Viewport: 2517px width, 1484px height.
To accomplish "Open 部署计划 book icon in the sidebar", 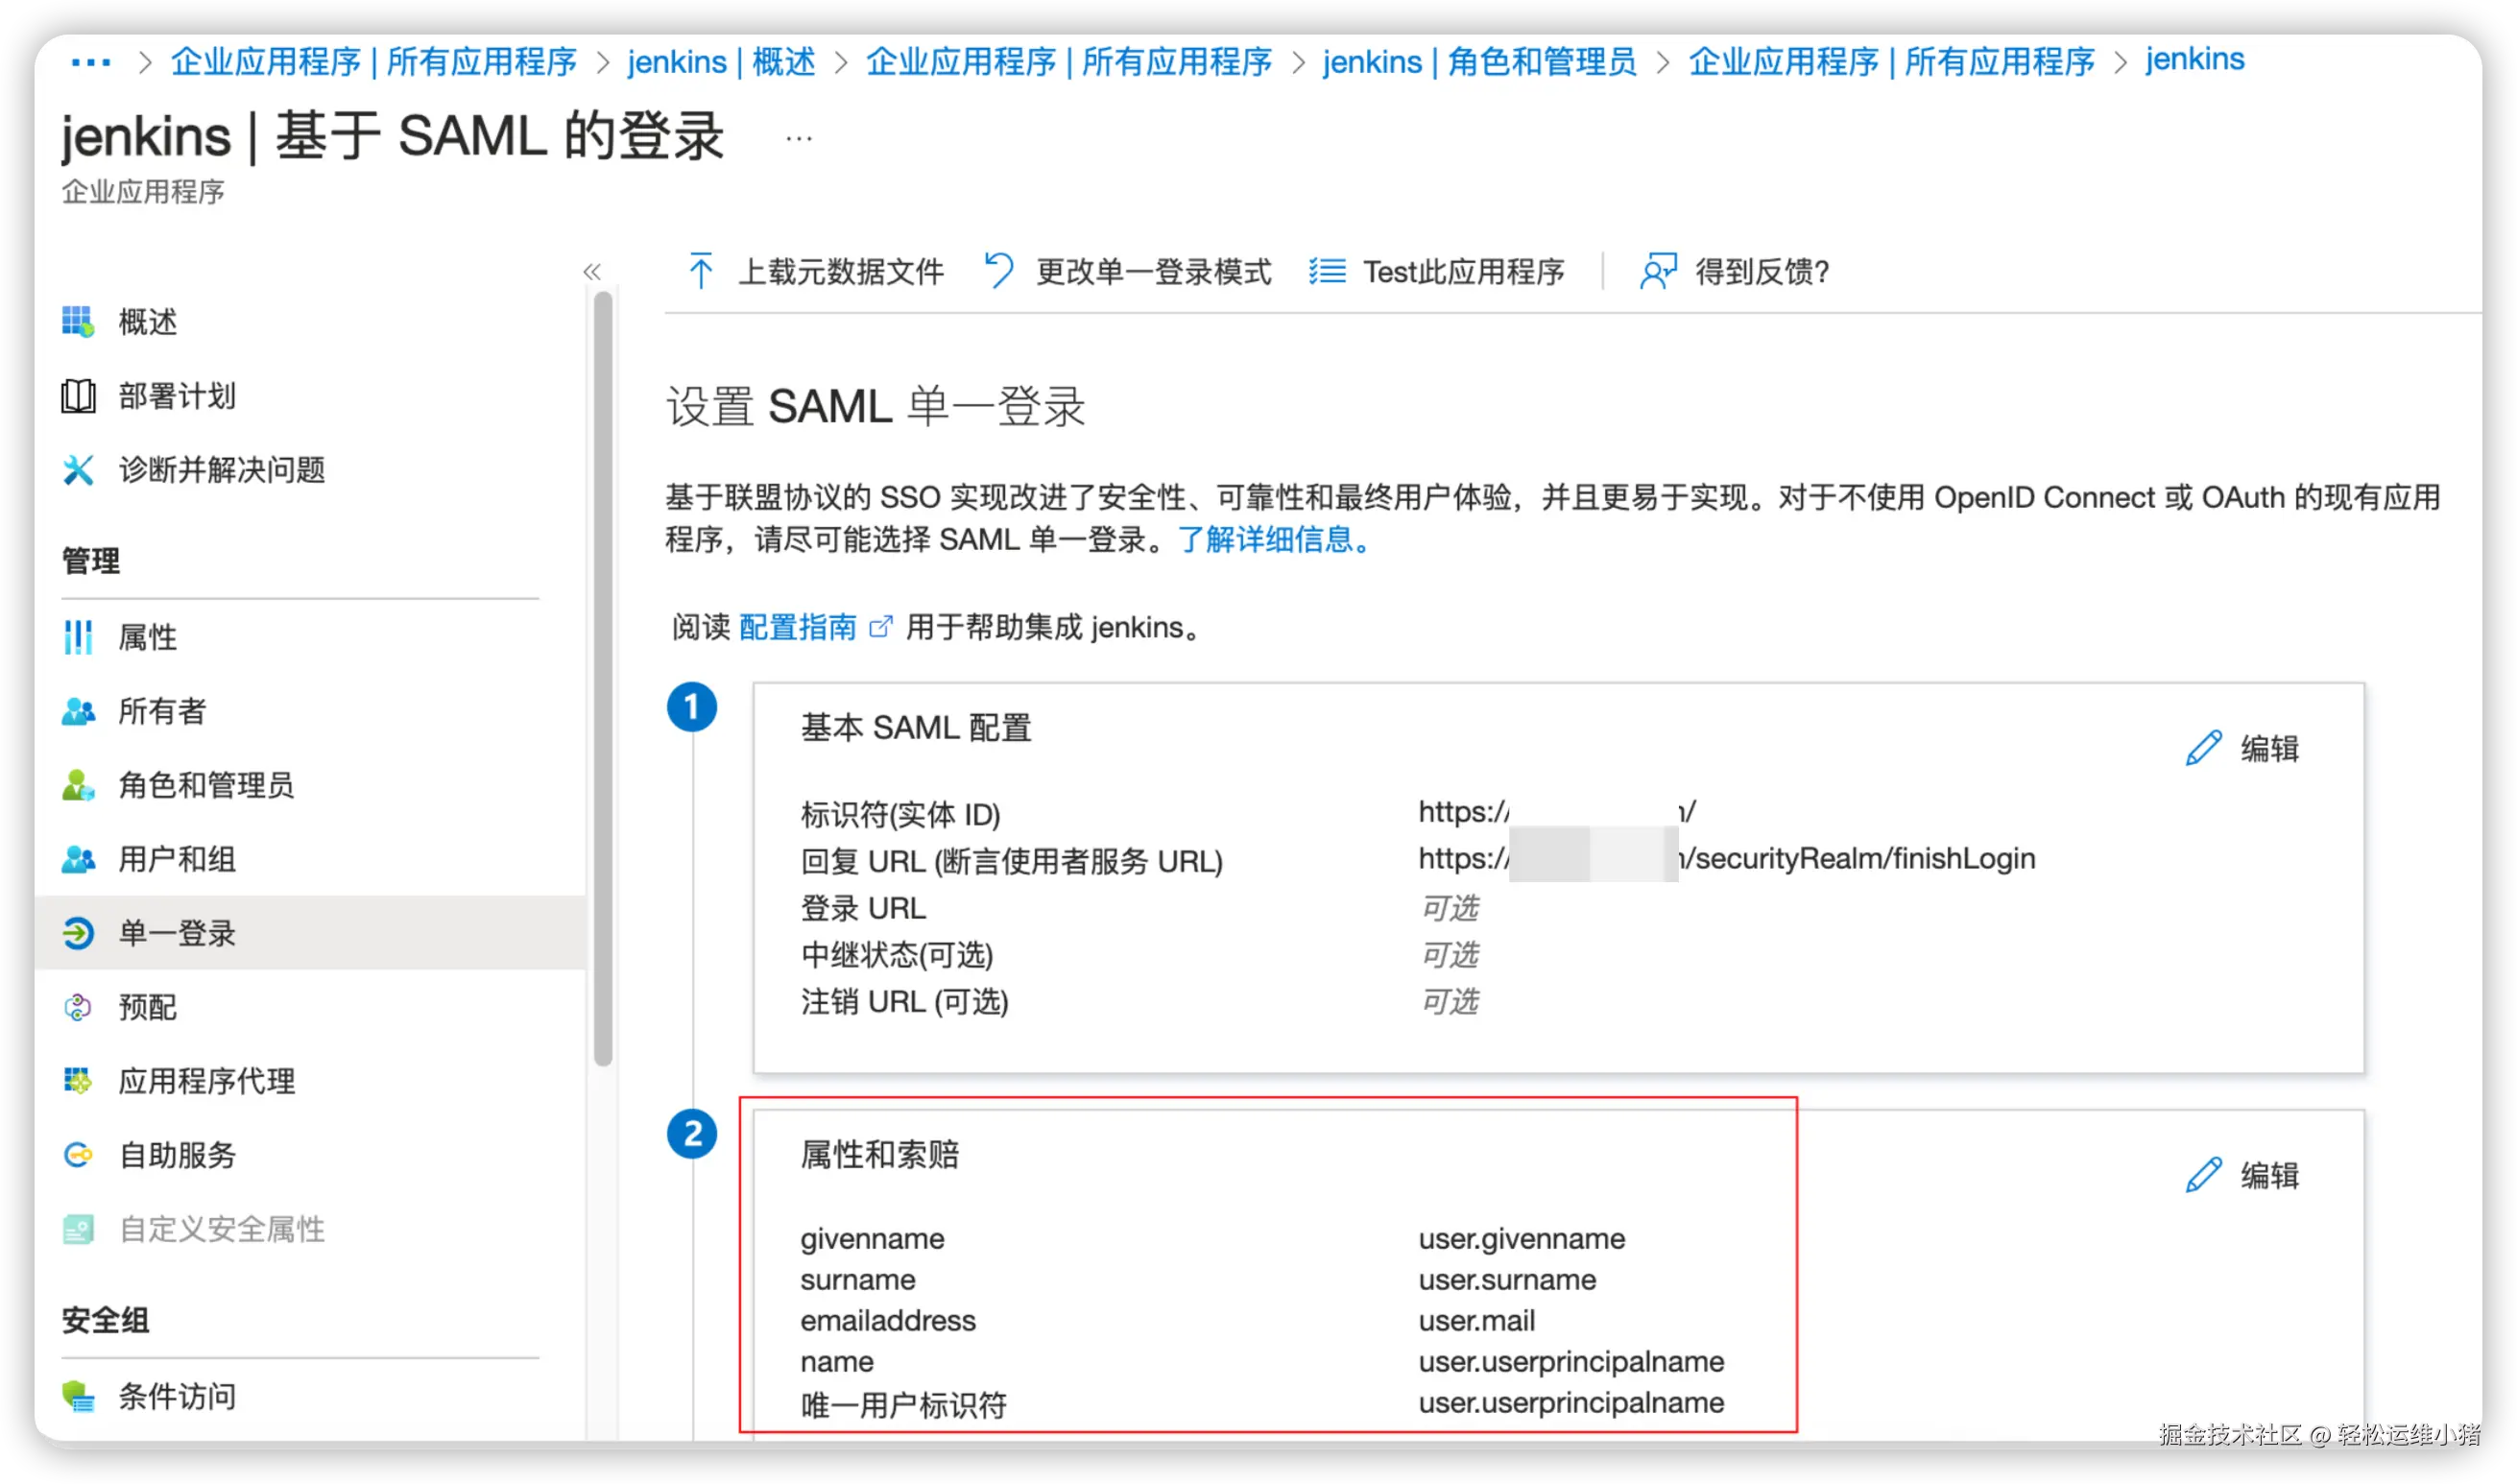I will click(78, 396).
